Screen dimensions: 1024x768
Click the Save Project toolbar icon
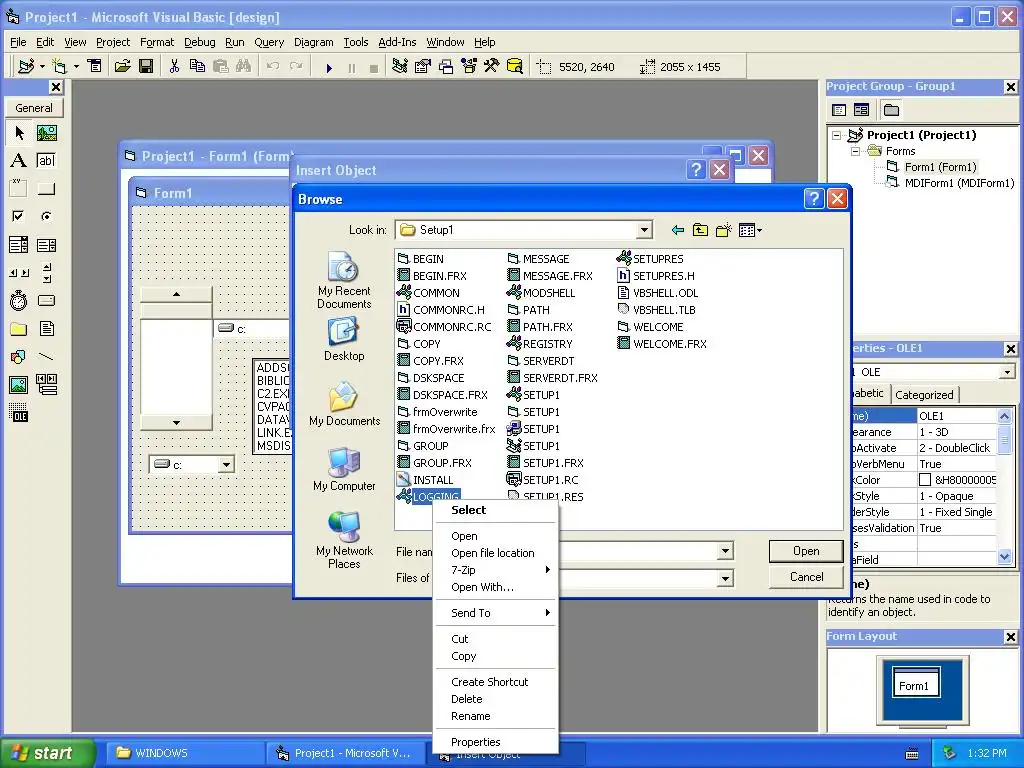click(x=146, y=67)
